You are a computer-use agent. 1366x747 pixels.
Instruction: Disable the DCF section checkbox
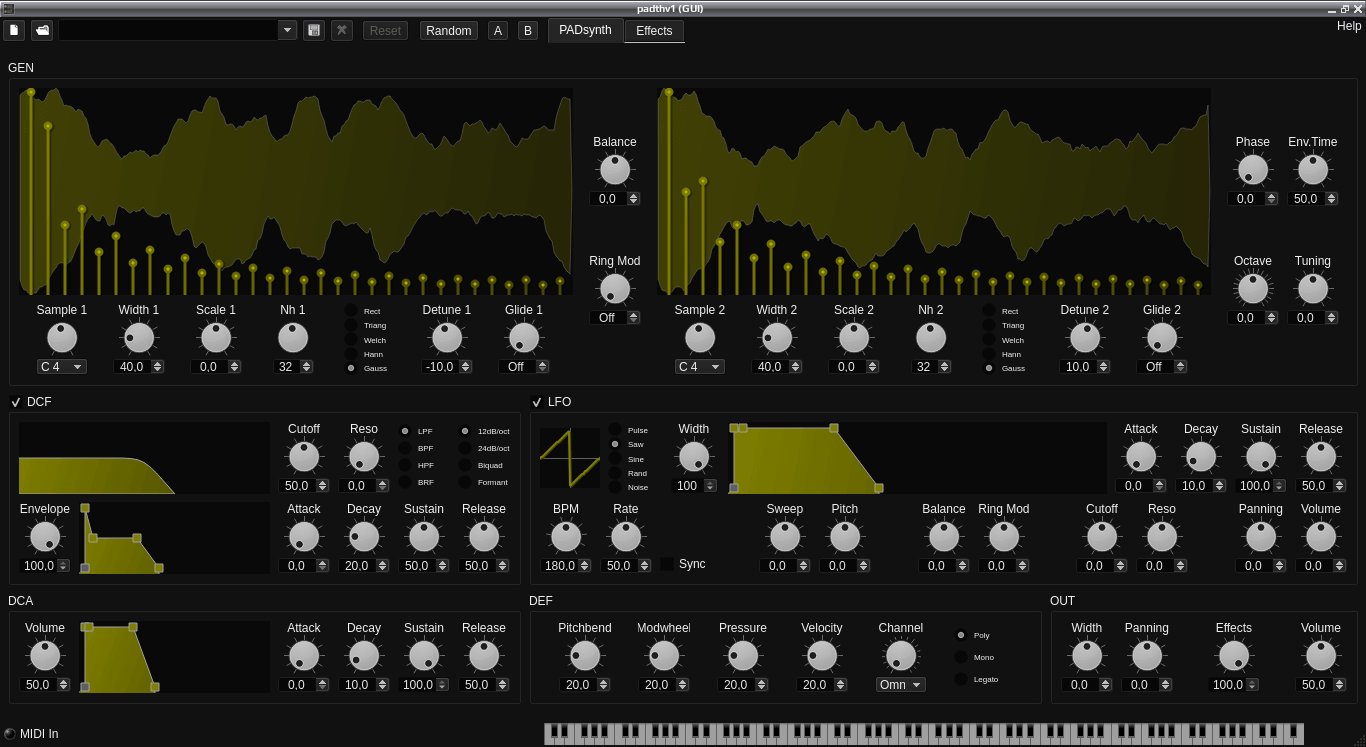(x=16, y=402)
